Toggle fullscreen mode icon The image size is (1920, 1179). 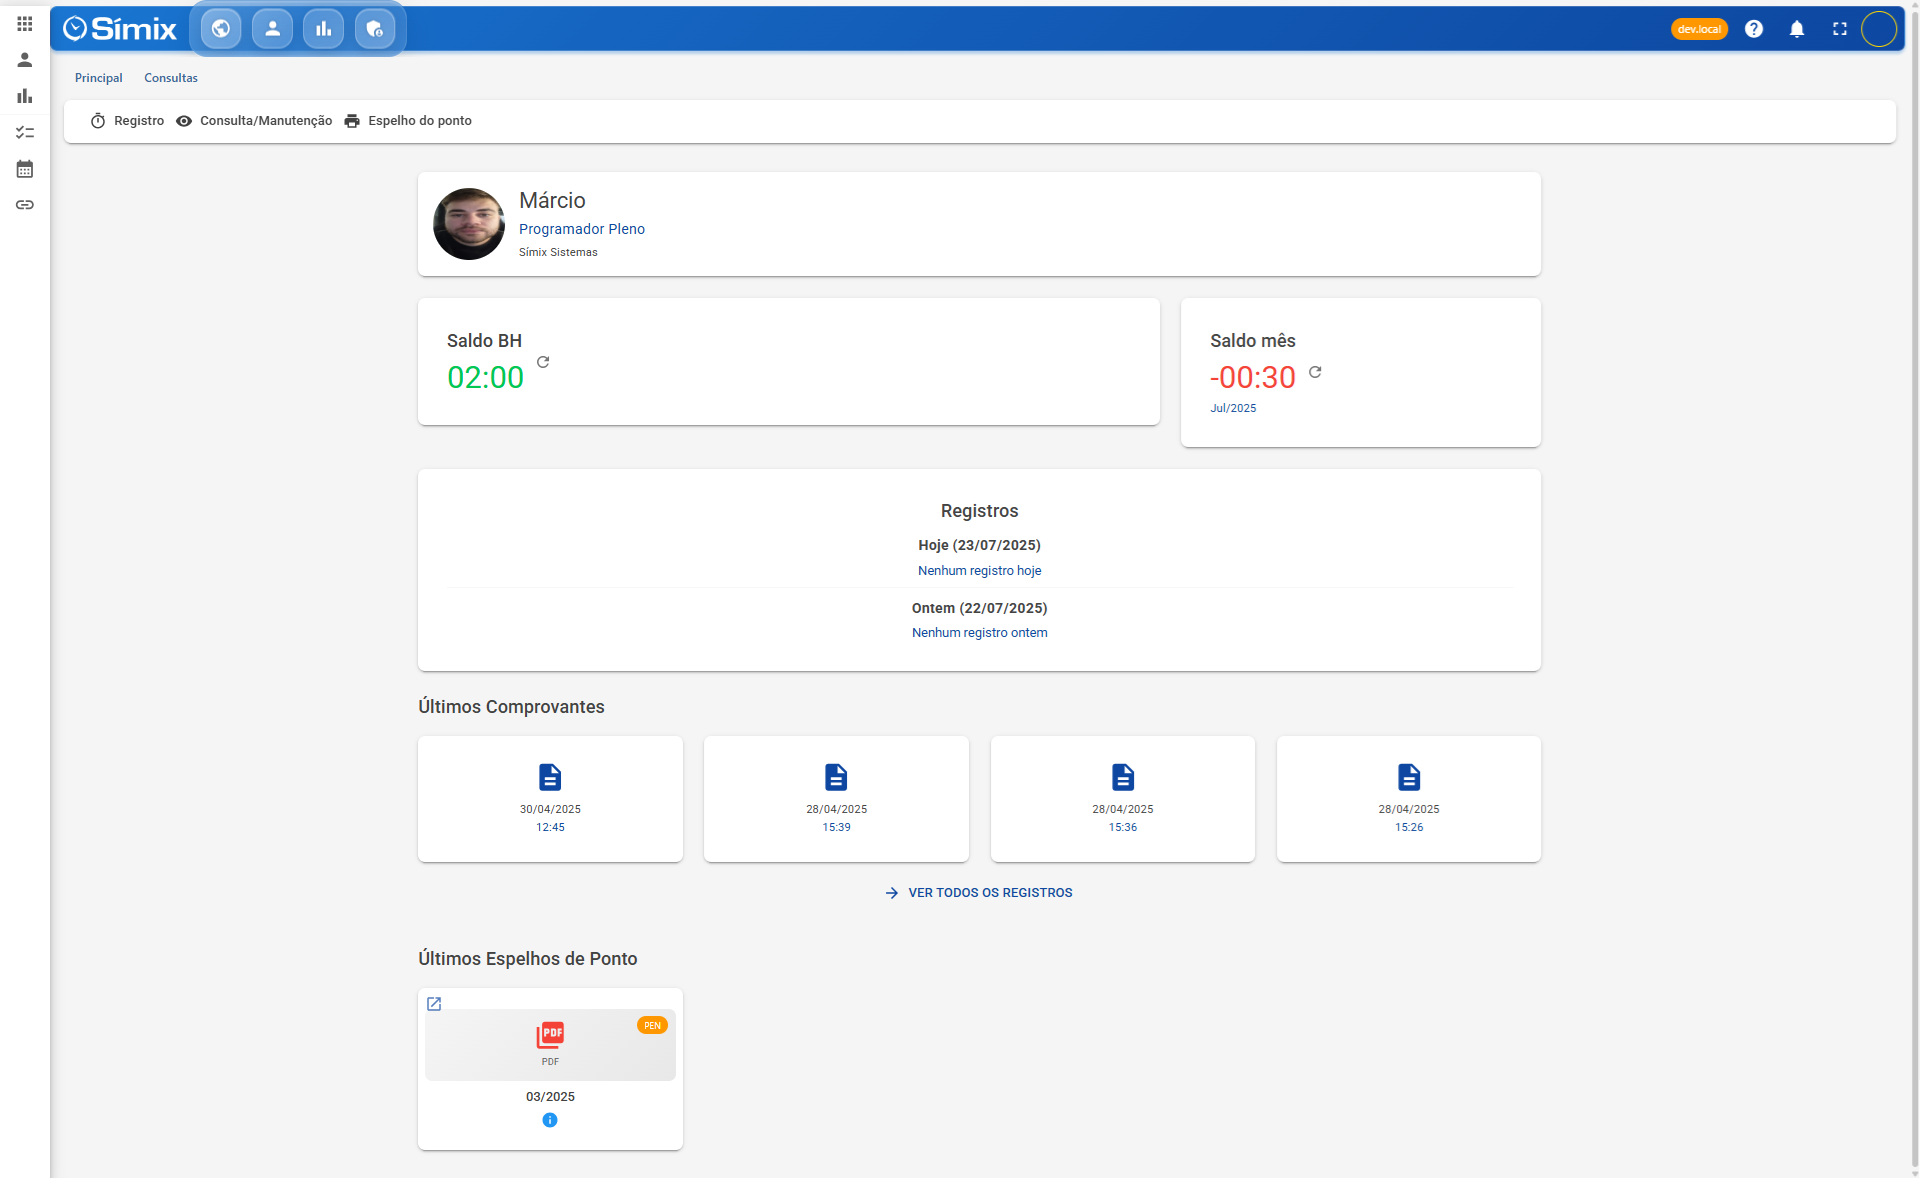(x=1840, y=29)
